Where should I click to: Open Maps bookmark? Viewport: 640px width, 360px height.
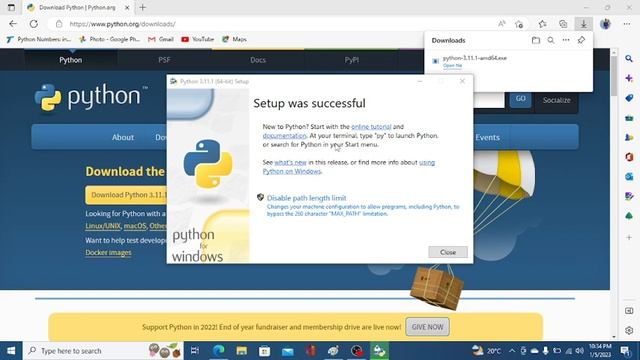point(234,39)
